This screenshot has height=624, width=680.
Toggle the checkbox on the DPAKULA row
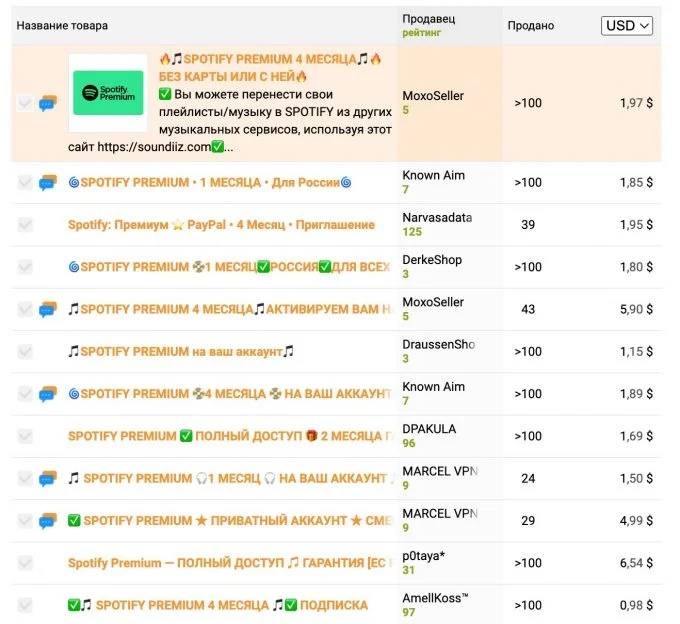coord(25,436)
